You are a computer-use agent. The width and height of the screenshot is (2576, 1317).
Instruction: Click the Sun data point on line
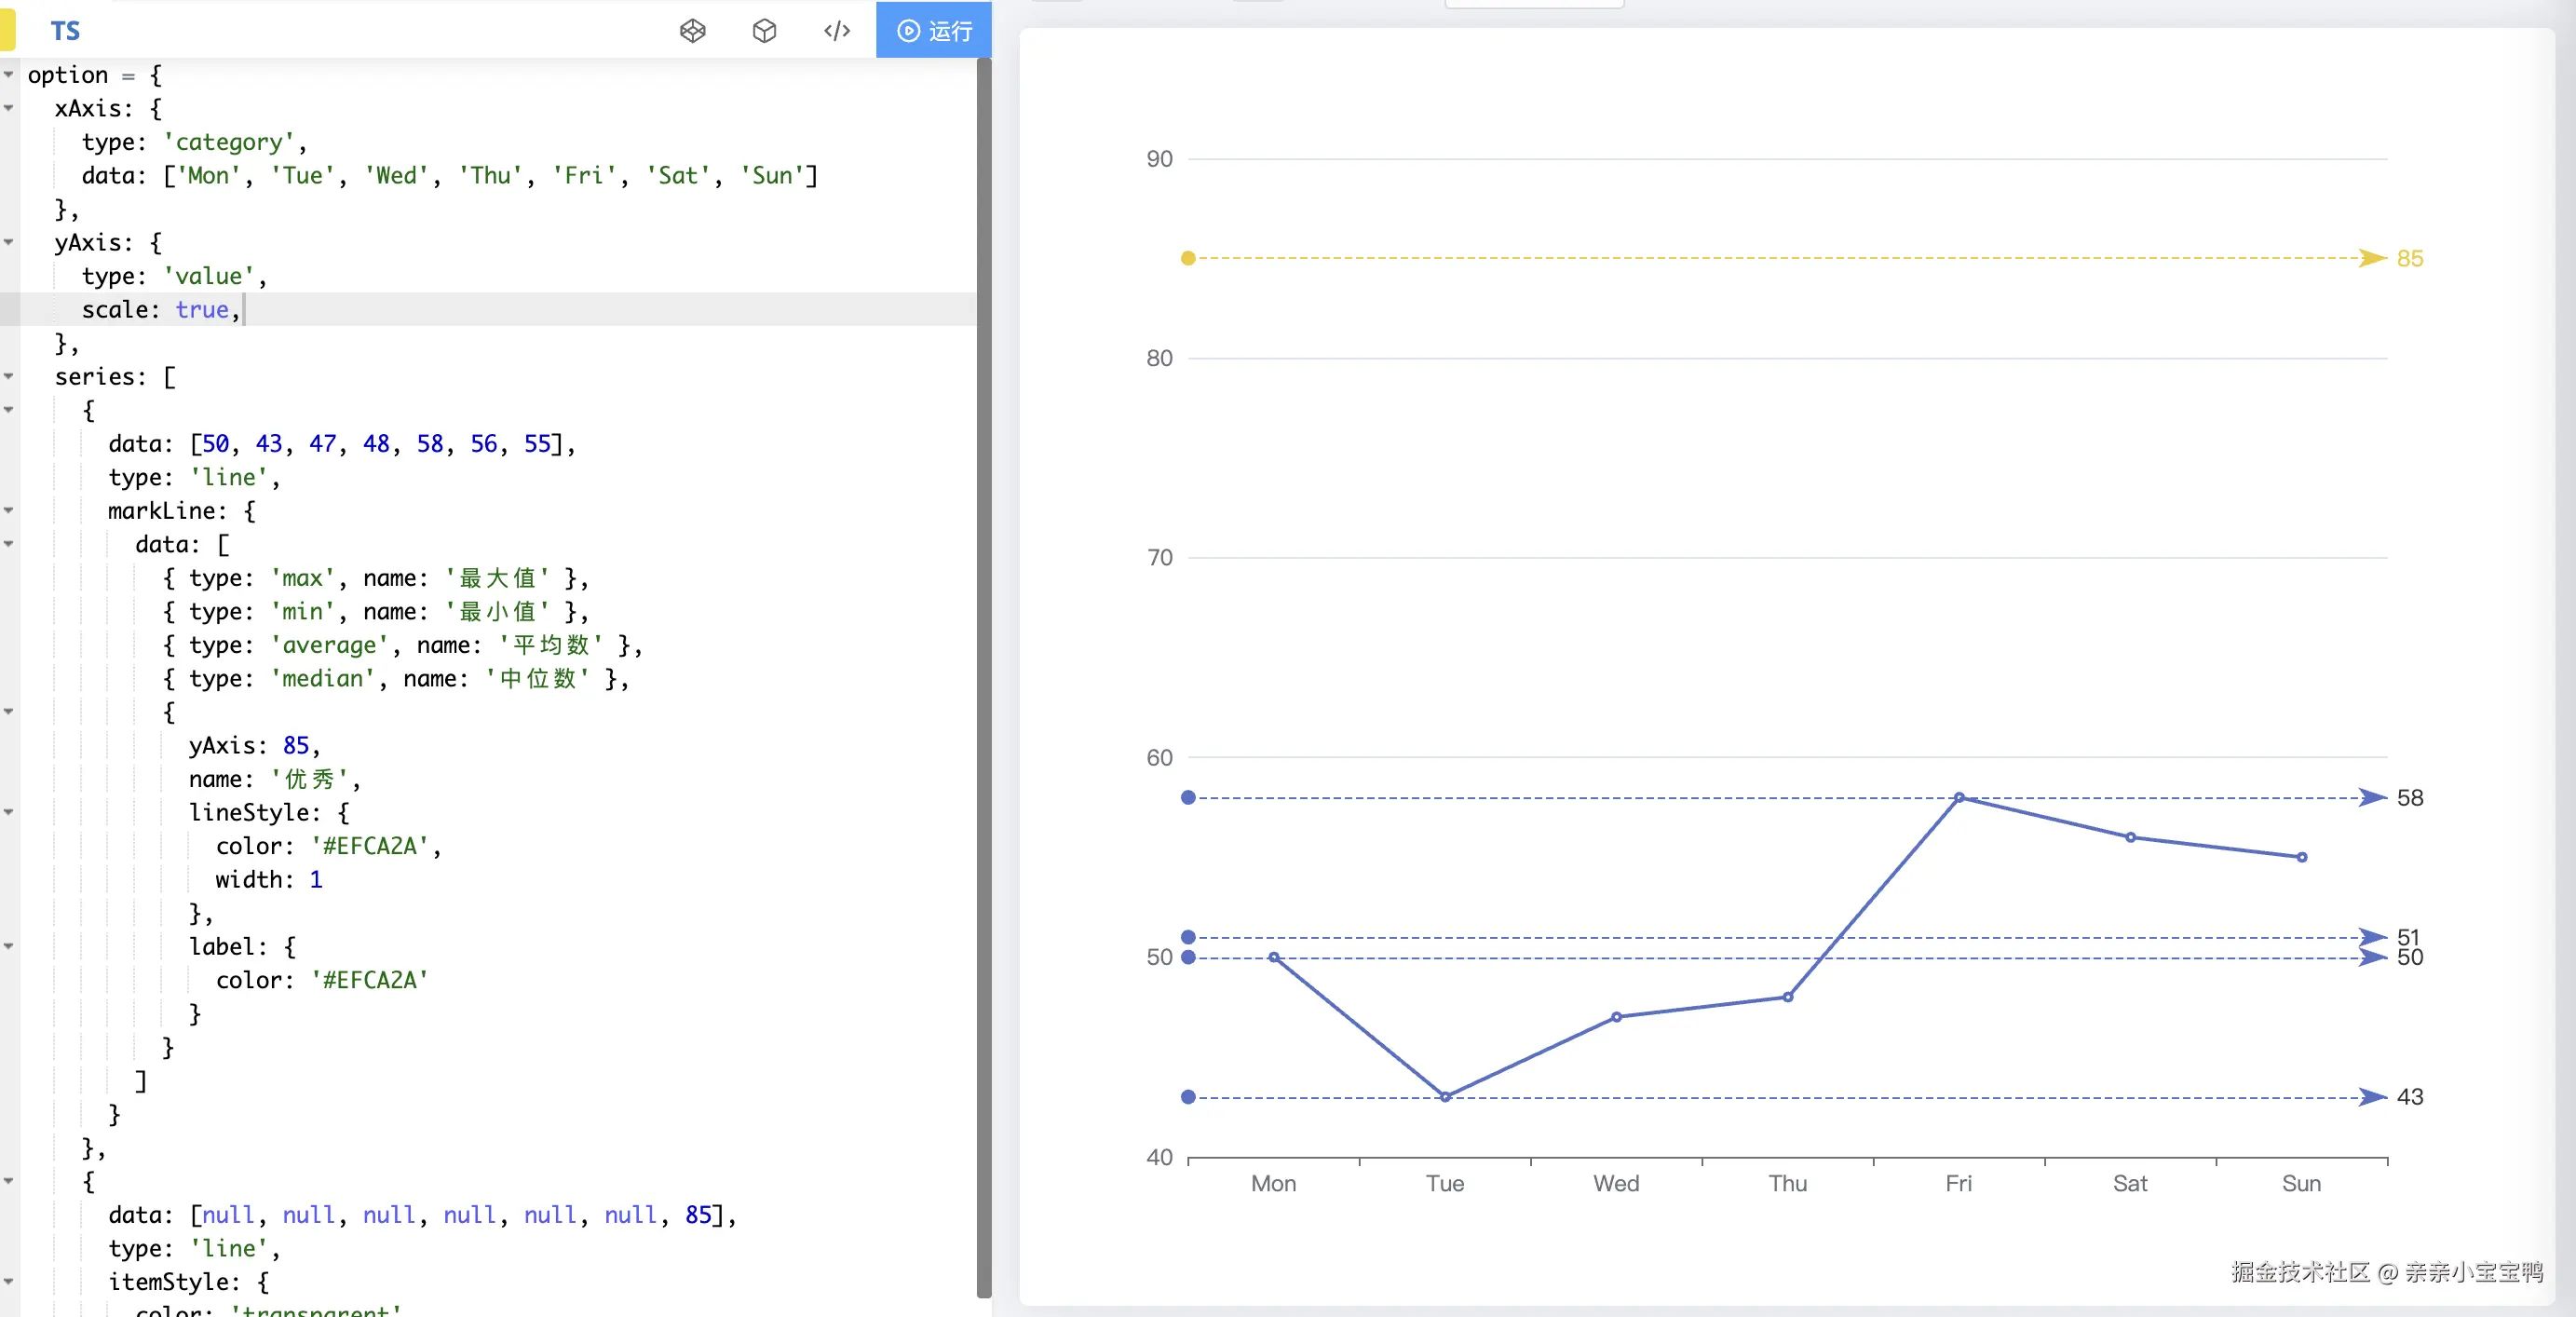2301,857
